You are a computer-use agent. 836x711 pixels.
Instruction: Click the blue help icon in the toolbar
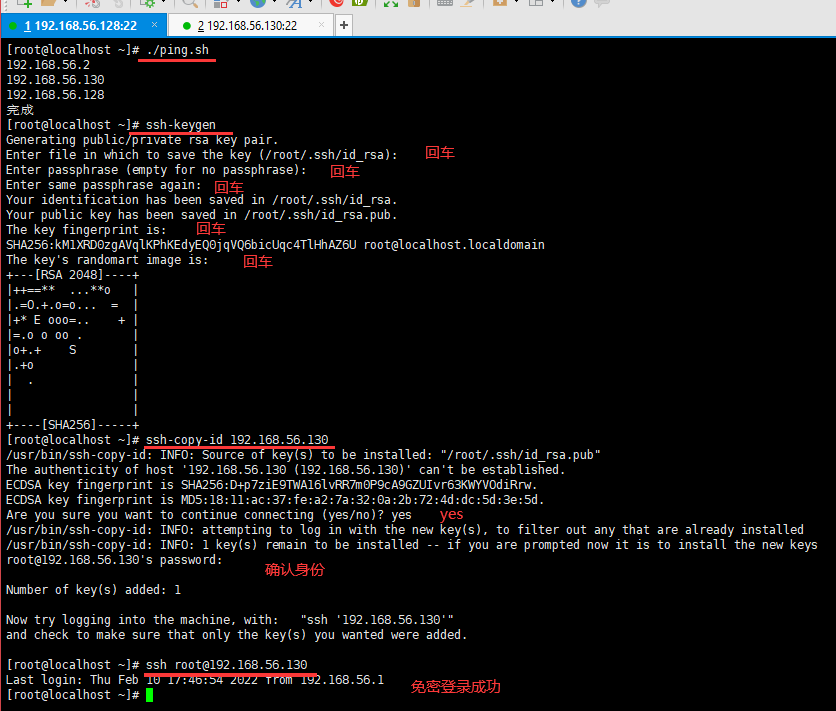coord(578,3)
